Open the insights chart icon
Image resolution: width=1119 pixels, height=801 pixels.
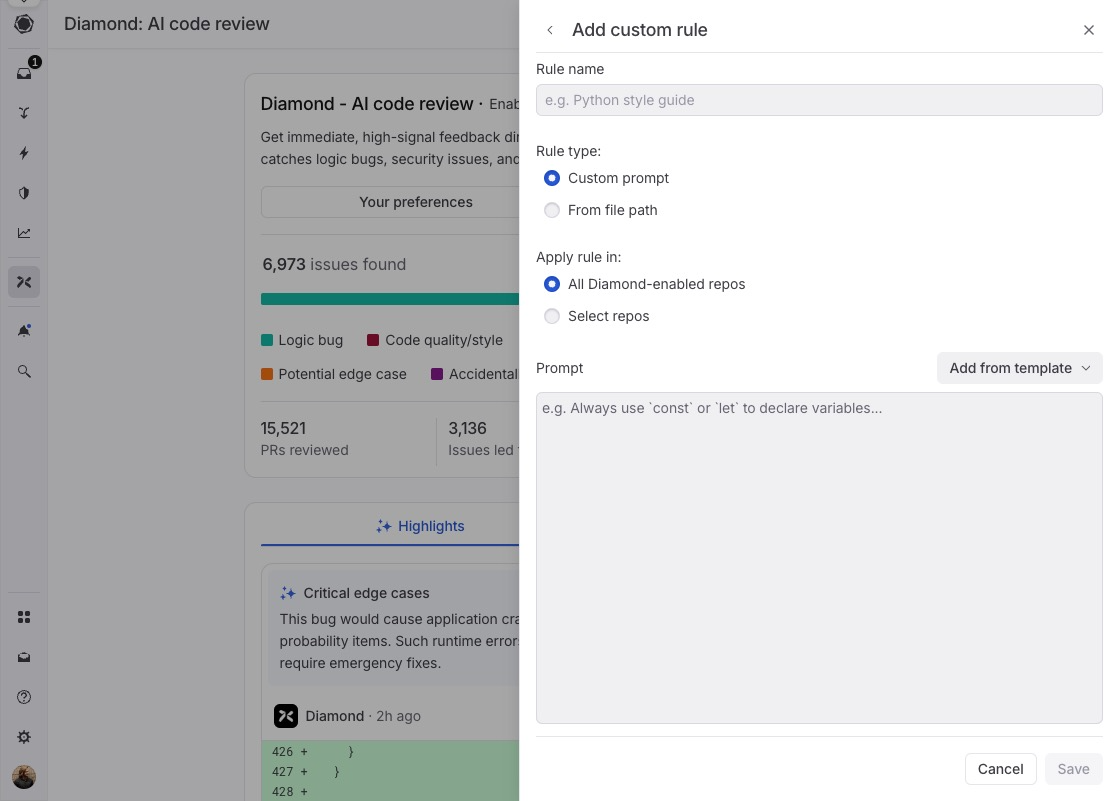24,233
